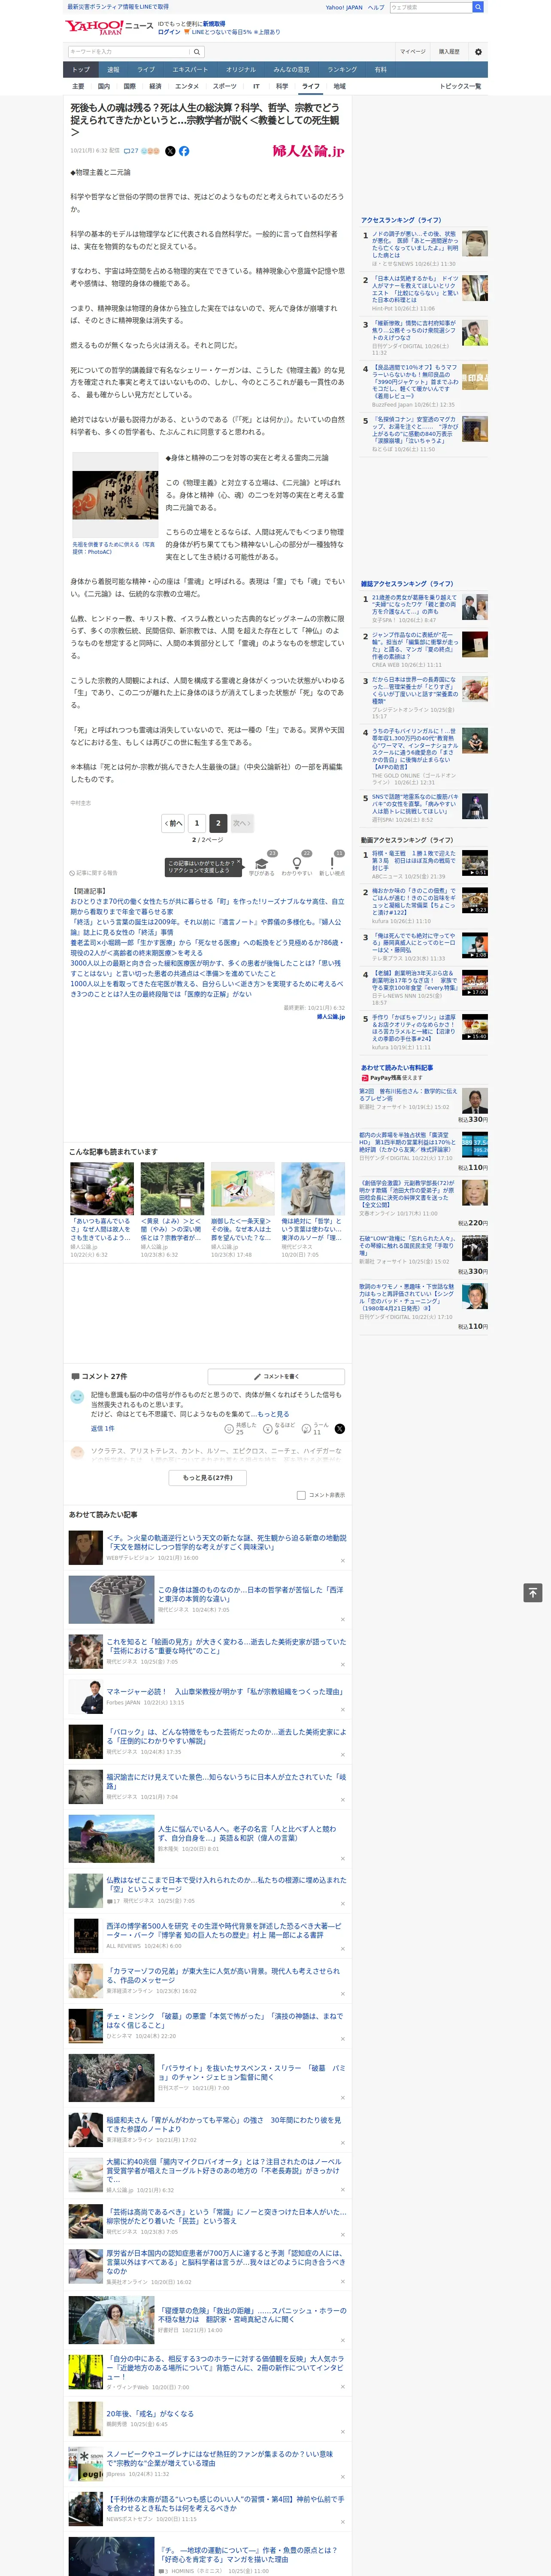Viewport: 551px width, 2576px height.
Task: Select the 科学 category
Action: [282, 86]
